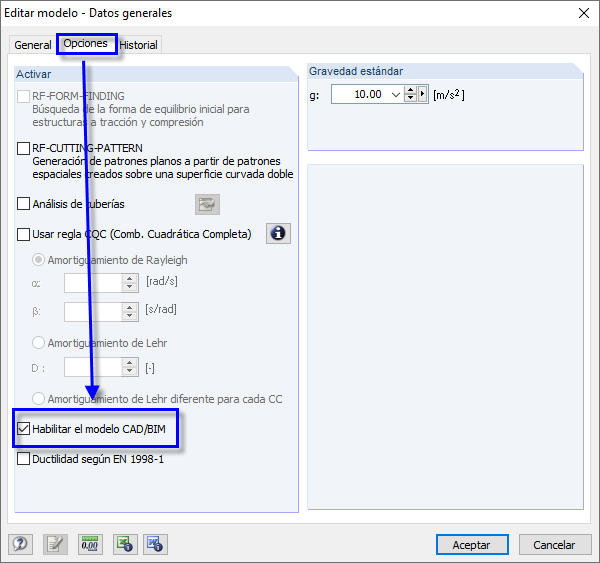Screen dimensions: 600x563
Task: Enable Análisis de tuberías checkbox
Action: 23,204
